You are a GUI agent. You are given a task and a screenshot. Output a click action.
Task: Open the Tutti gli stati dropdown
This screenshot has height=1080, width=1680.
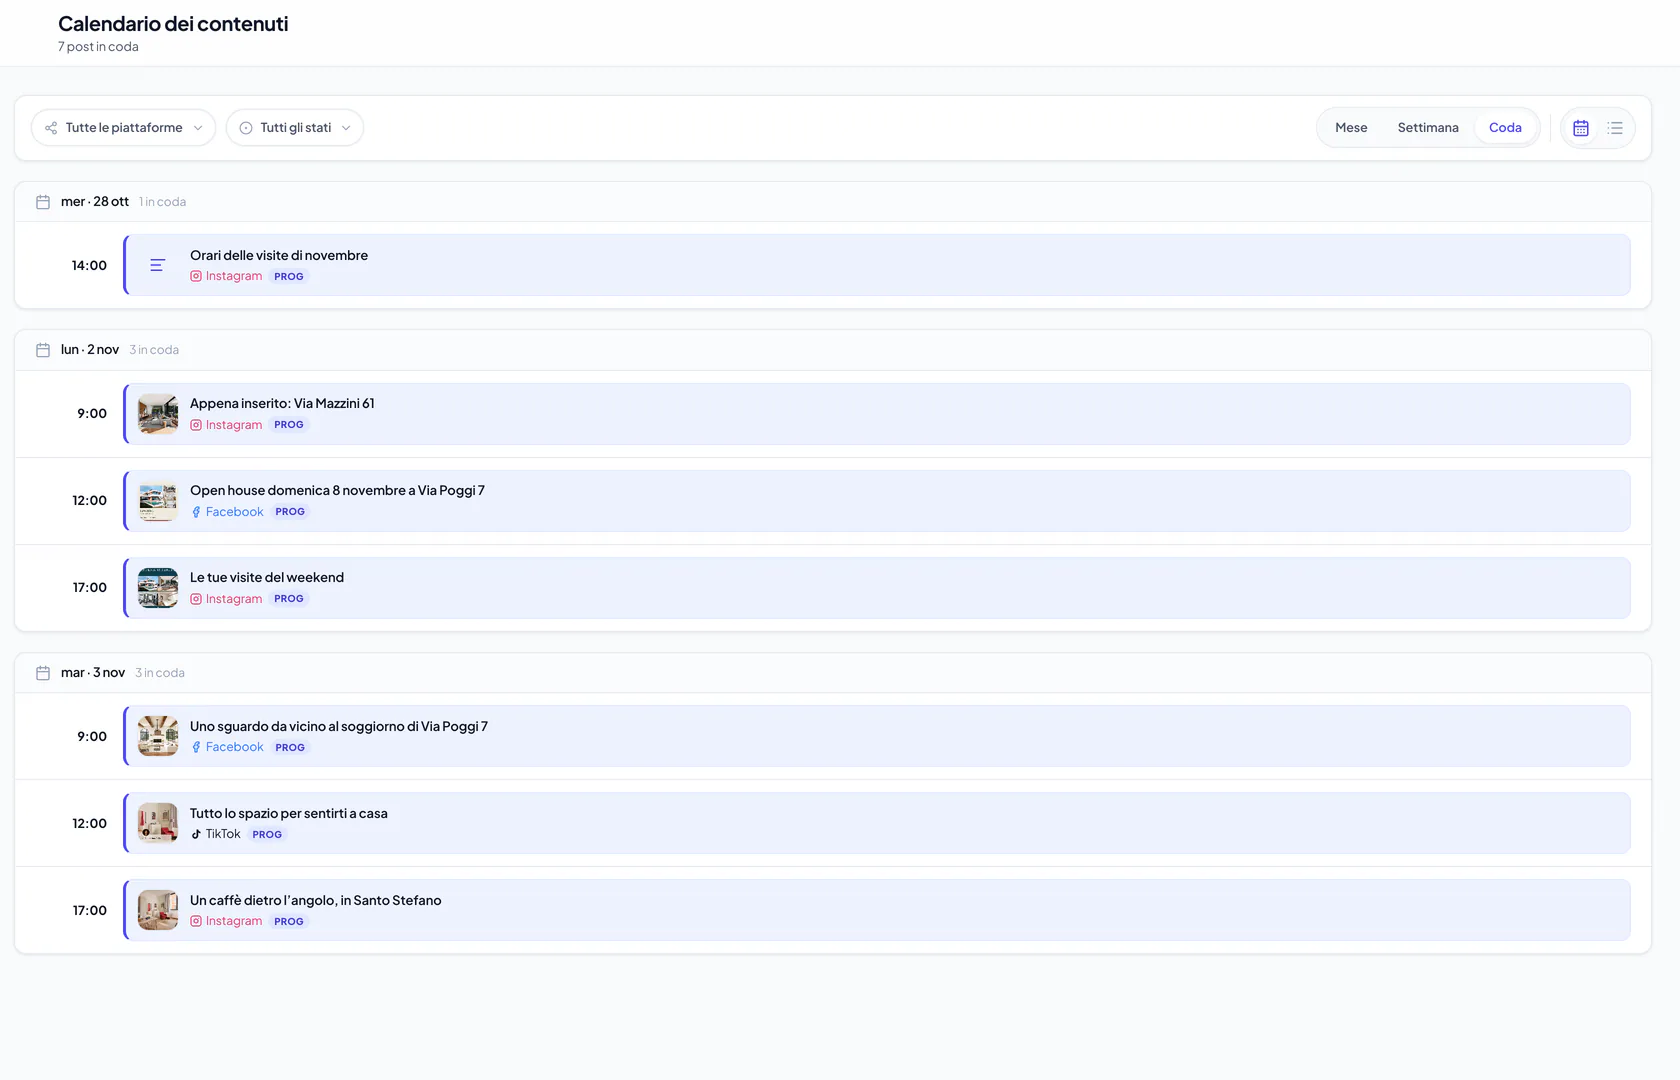pos(295,128)
